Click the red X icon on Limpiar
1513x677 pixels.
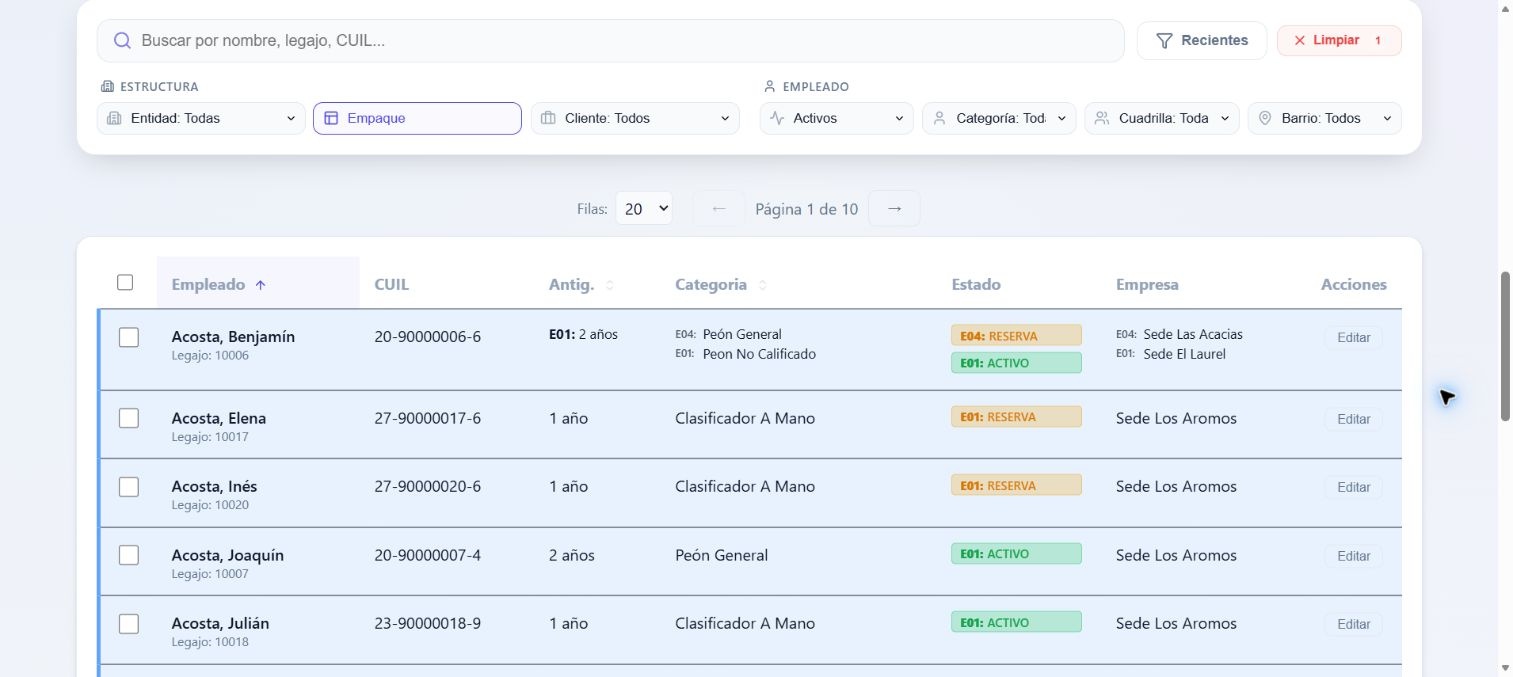point(1300,41)
